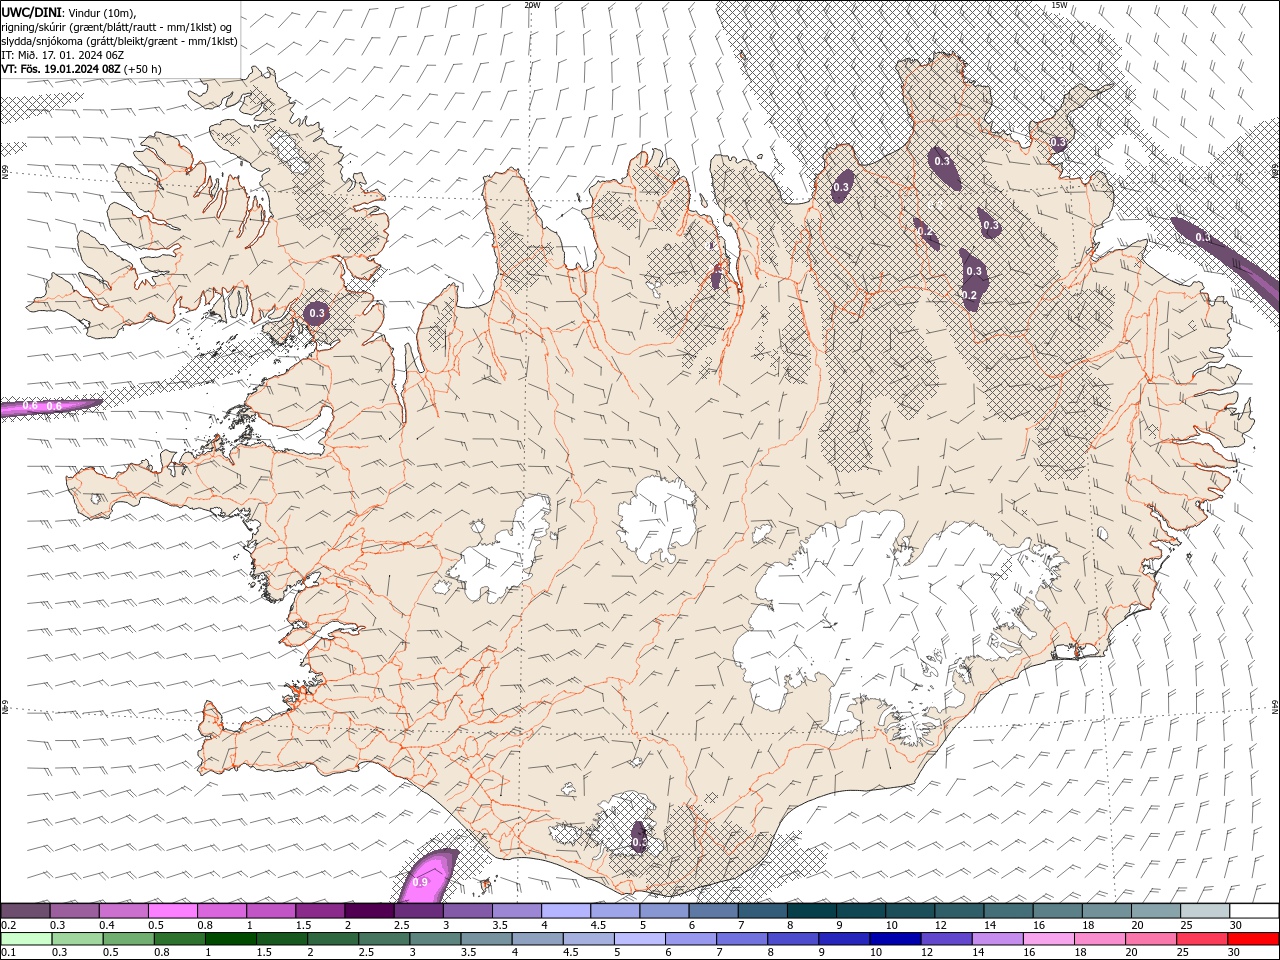
Task: Select the pale pink 16 swatch in lower legend row
Action: click(x=1048, y=939)
